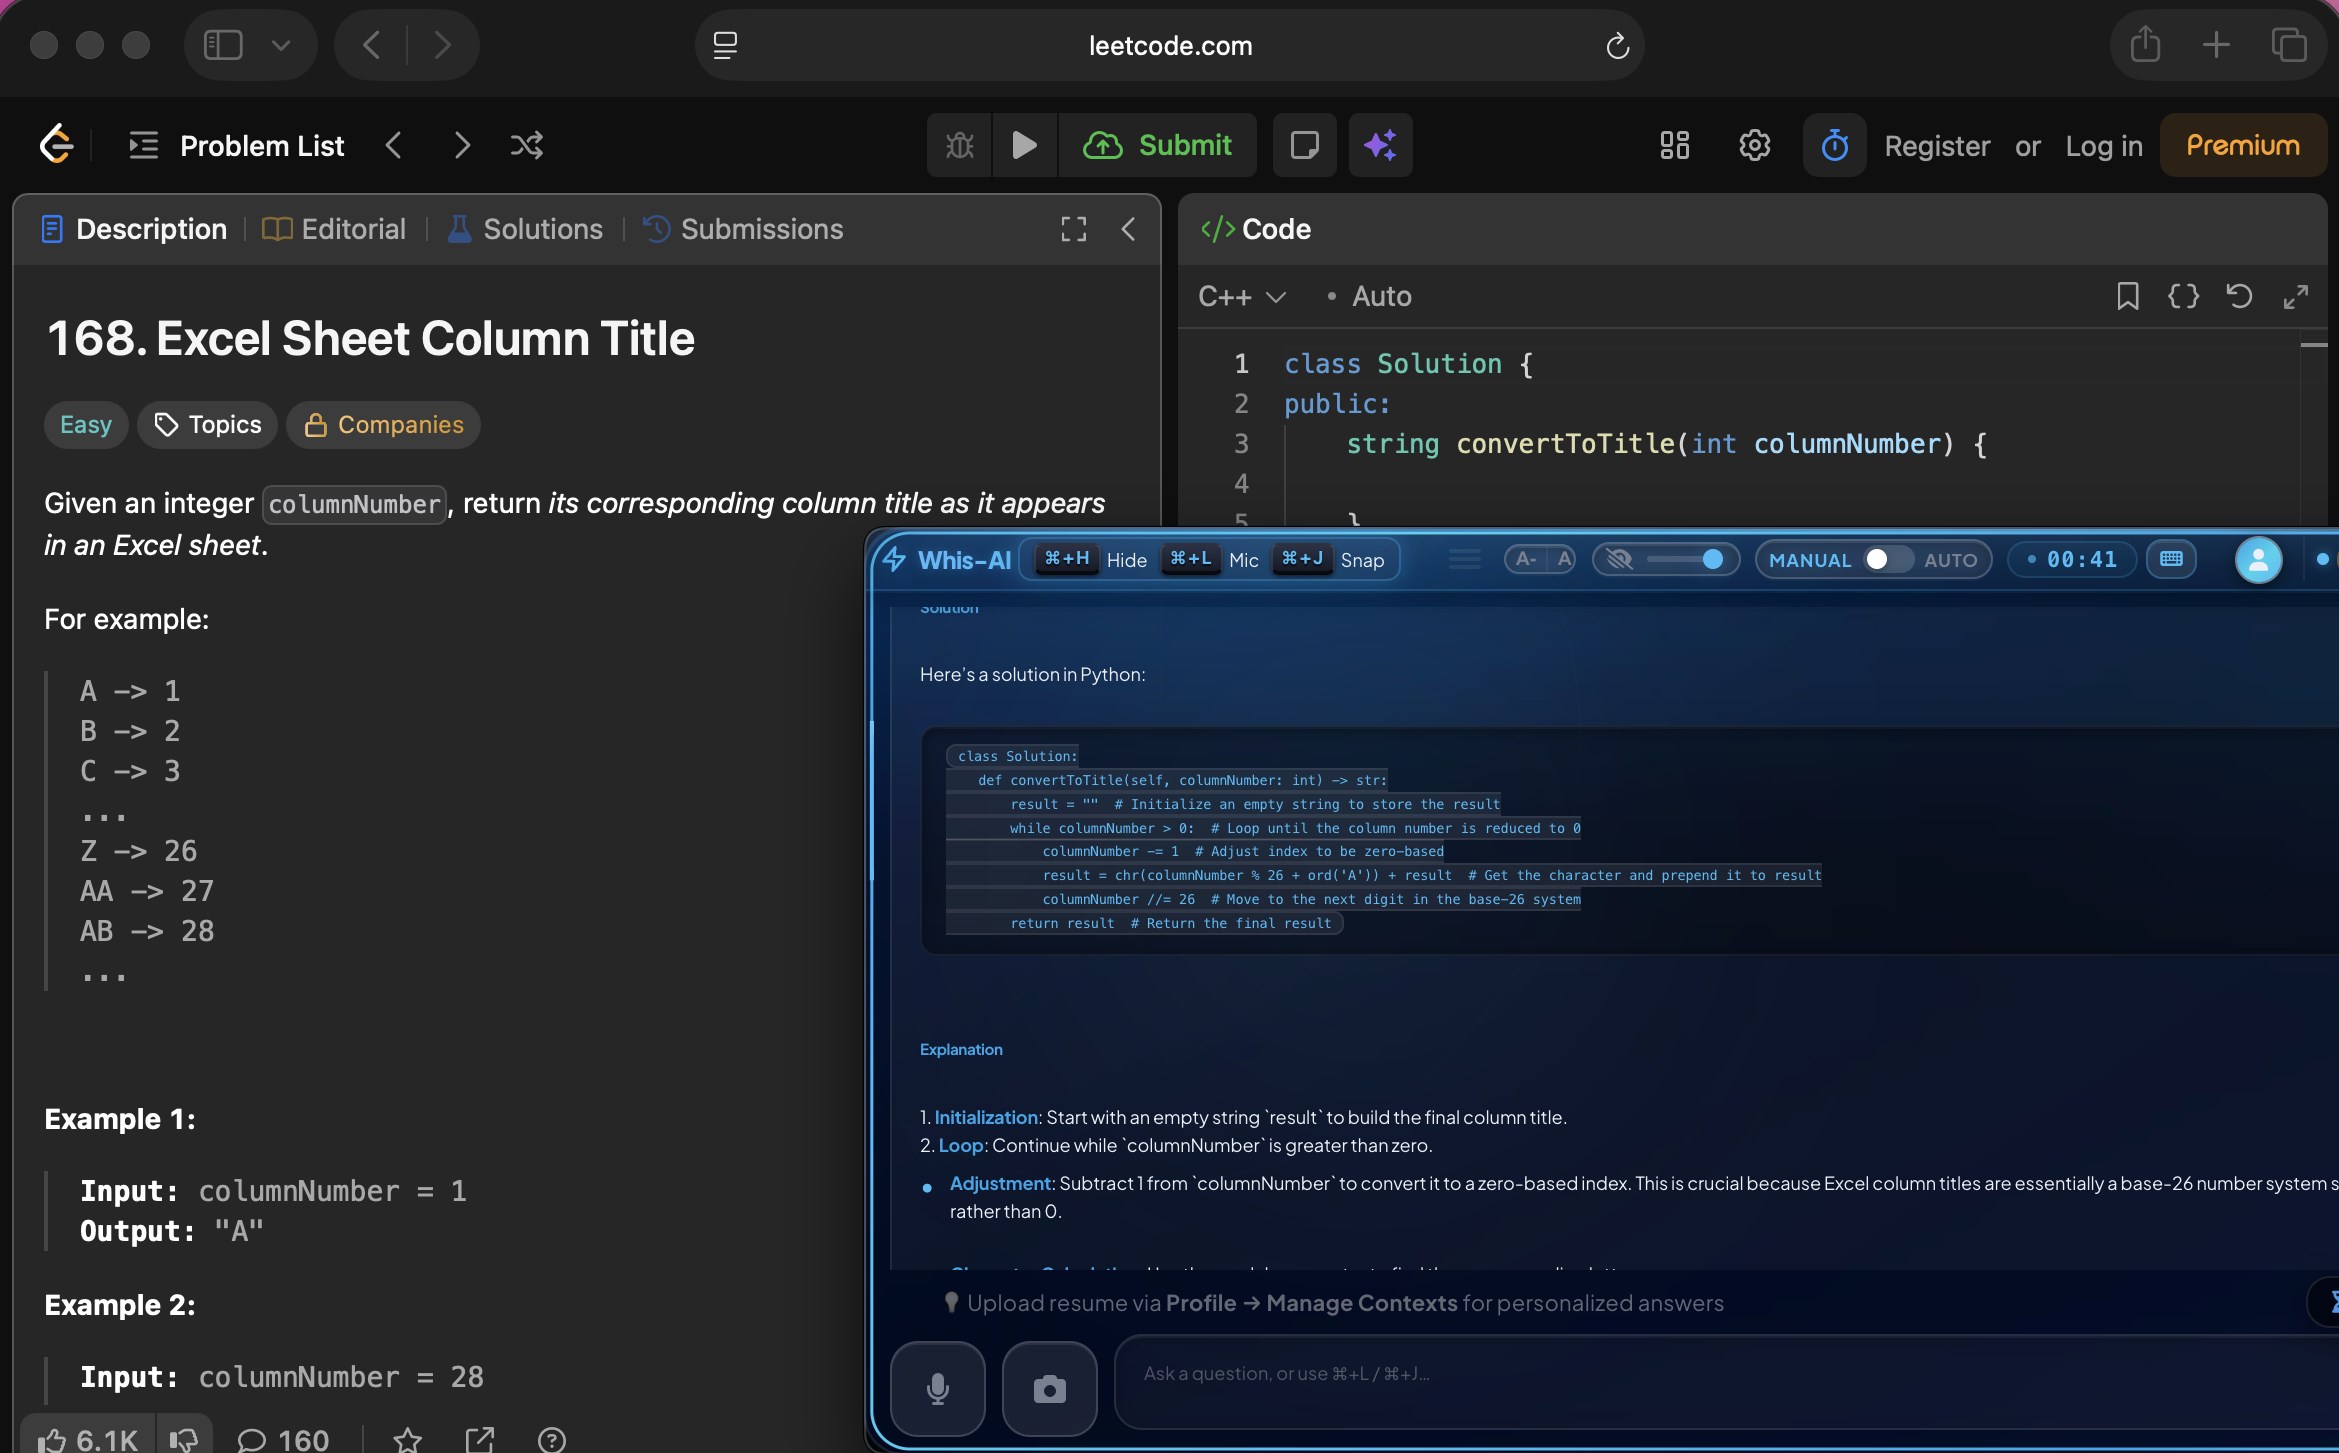
Task: Click the Log in link
Action: tap(2104, 146)
